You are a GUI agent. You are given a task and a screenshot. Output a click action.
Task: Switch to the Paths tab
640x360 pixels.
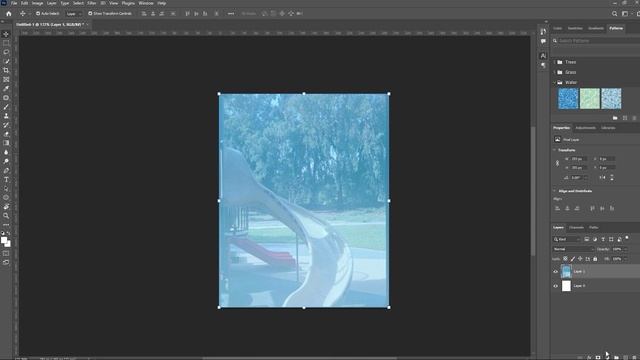[593, 227]
